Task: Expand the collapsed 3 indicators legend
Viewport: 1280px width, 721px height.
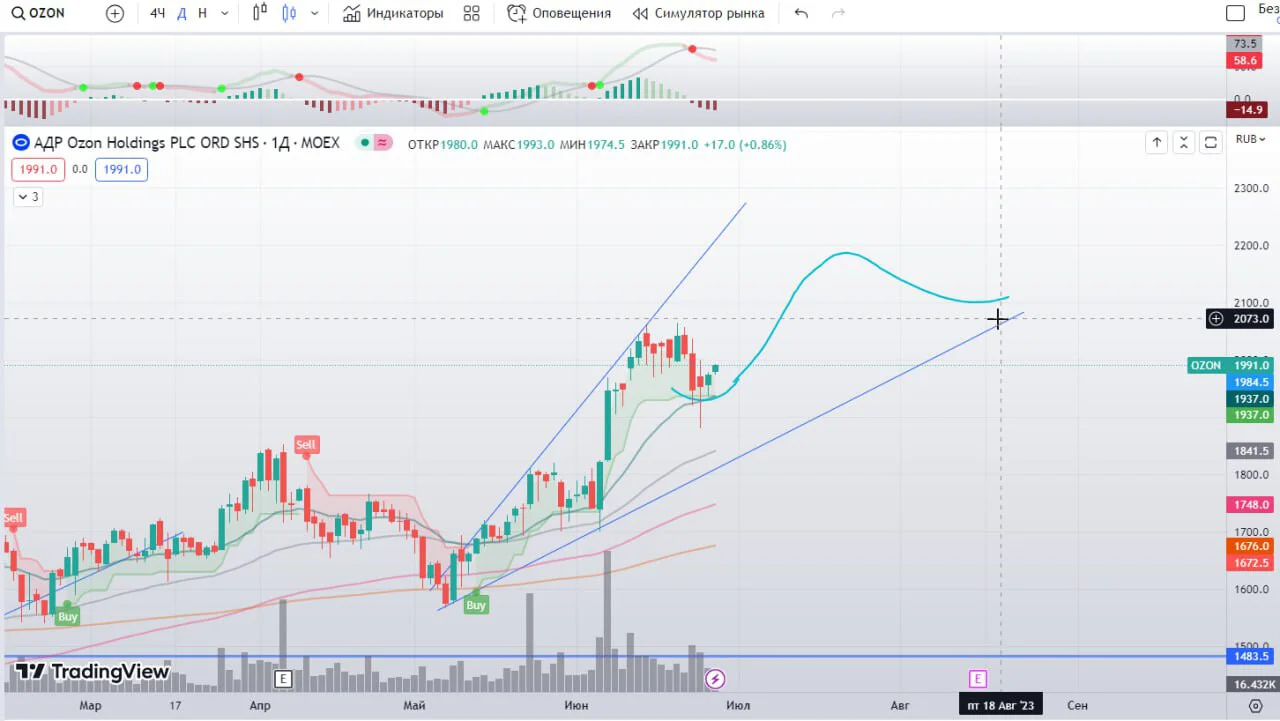Action: pos(28,197)
